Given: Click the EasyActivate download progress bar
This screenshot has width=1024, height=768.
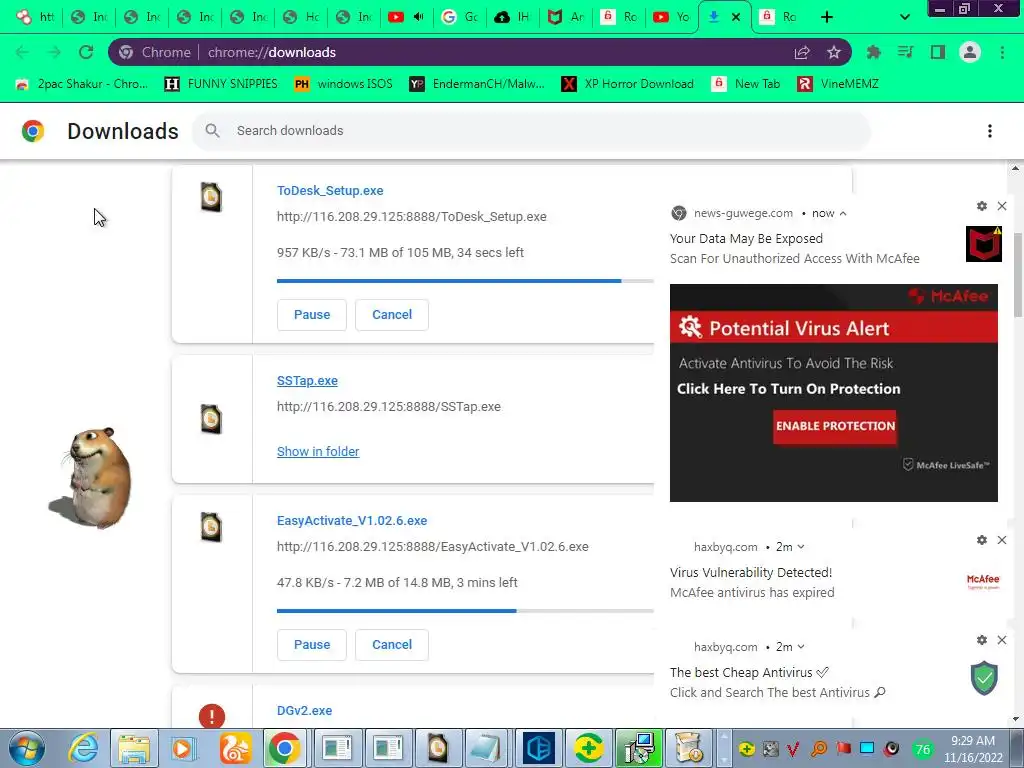Looking at the screenshot, I should click(465, 611).
